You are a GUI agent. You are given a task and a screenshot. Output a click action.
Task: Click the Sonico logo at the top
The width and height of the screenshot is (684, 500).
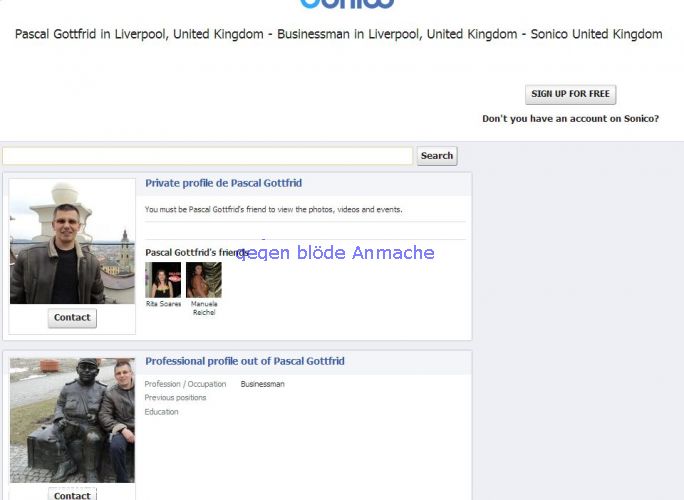point(346,4)
